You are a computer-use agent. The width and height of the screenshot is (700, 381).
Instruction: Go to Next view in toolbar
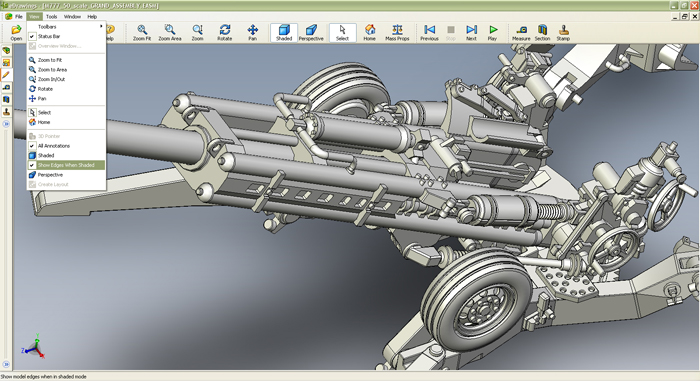coord(471,33)
